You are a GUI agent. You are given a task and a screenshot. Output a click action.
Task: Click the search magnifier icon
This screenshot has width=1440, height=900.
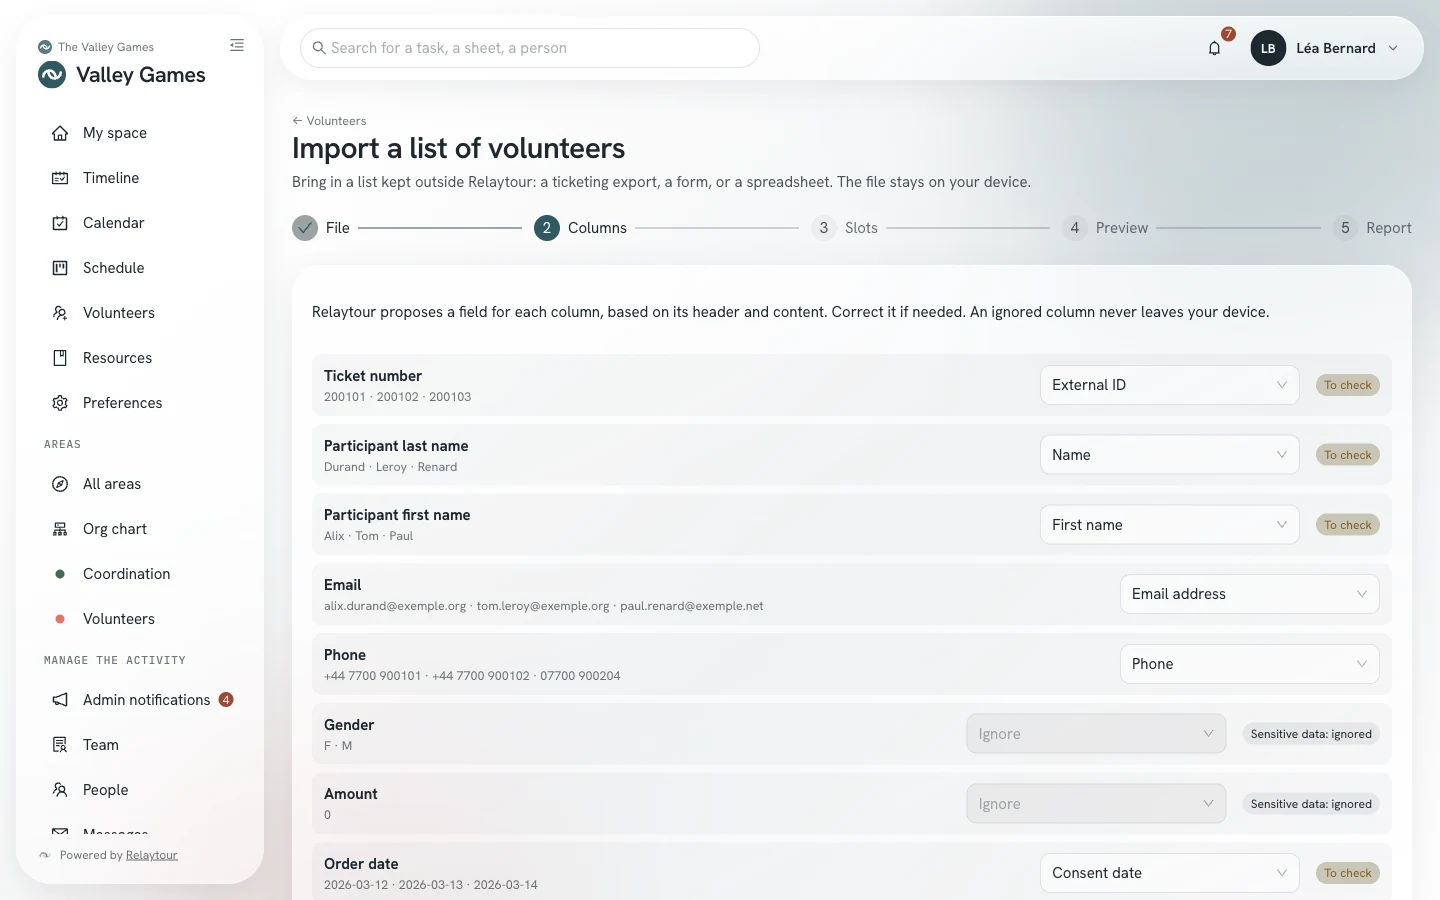319,48
